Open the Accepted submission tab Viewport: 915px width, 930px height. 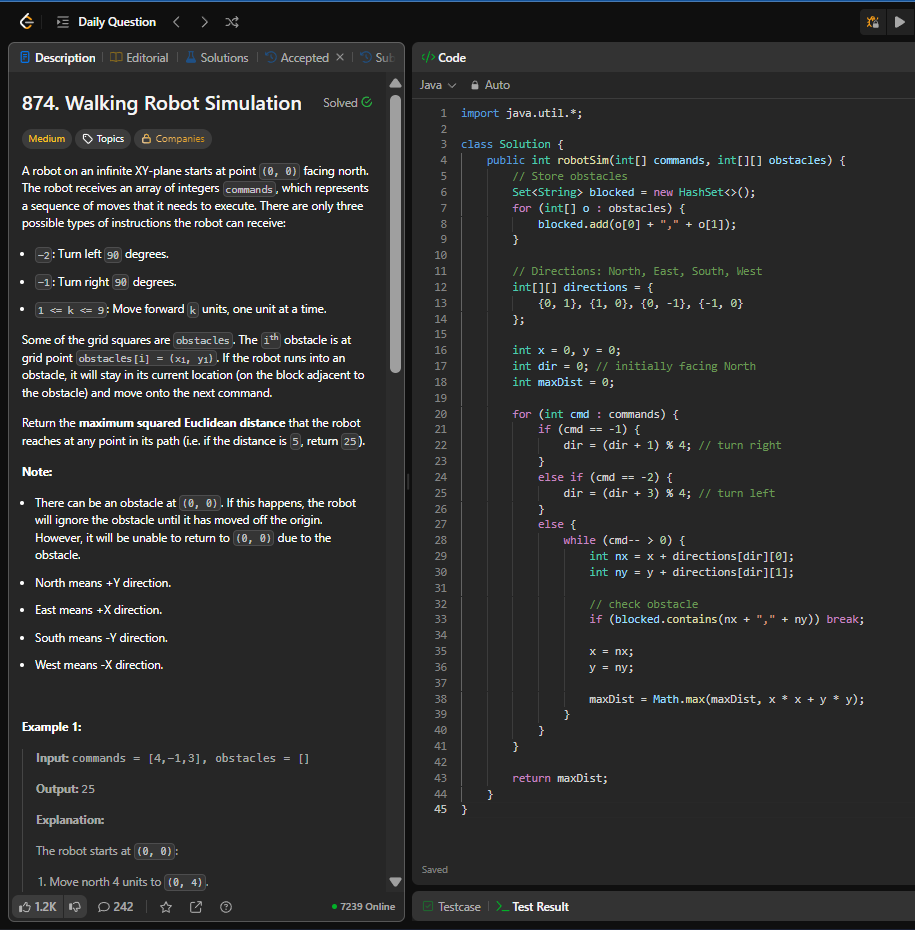tap(297, 58)
